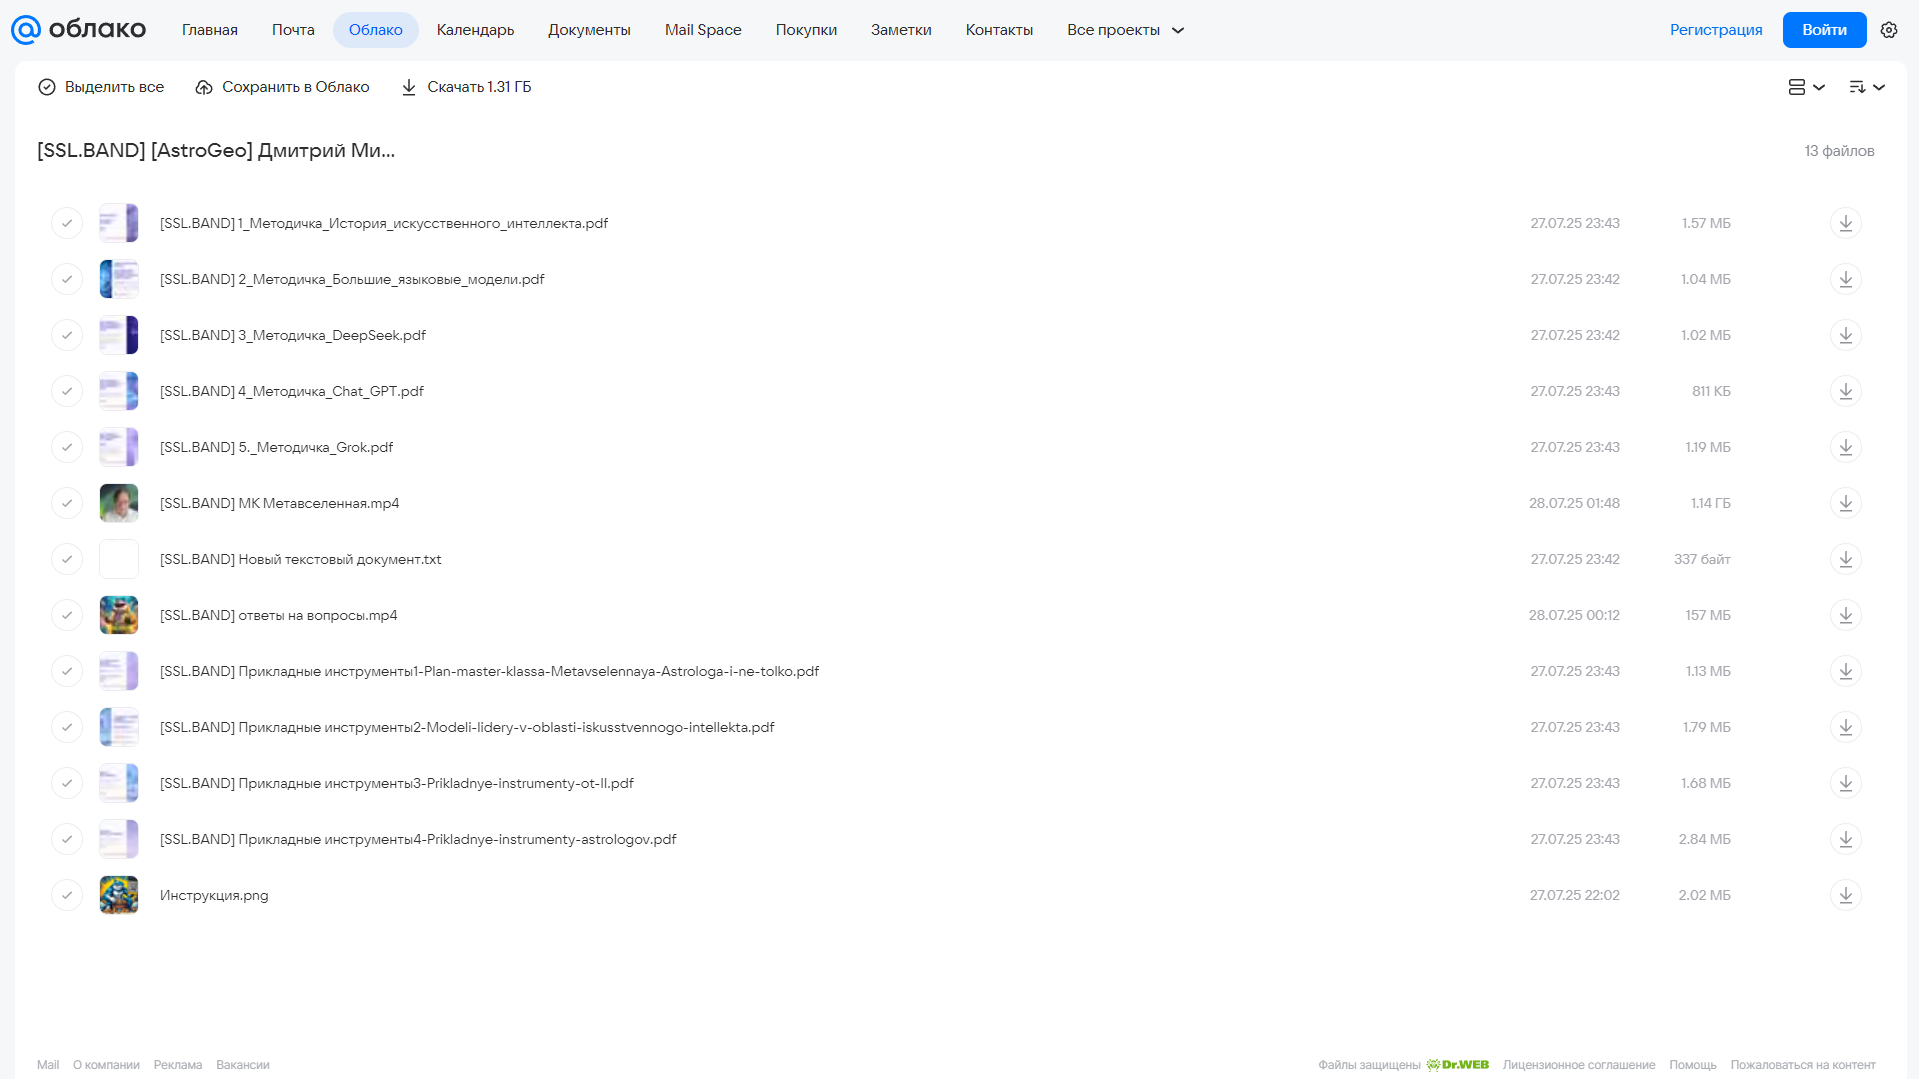
Task: Download ответы на вопросы.mp4 file
Action: (1845, 615)
